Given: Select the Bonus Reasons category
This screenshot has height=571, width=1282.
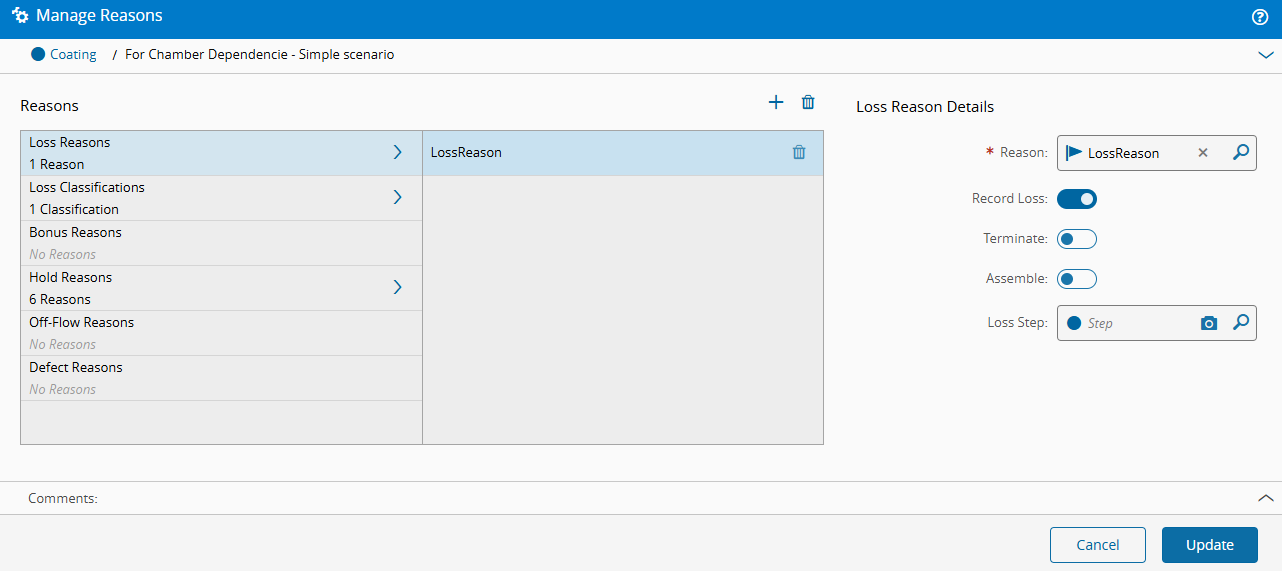Looking at the screenshot, I should pos(221,243).
